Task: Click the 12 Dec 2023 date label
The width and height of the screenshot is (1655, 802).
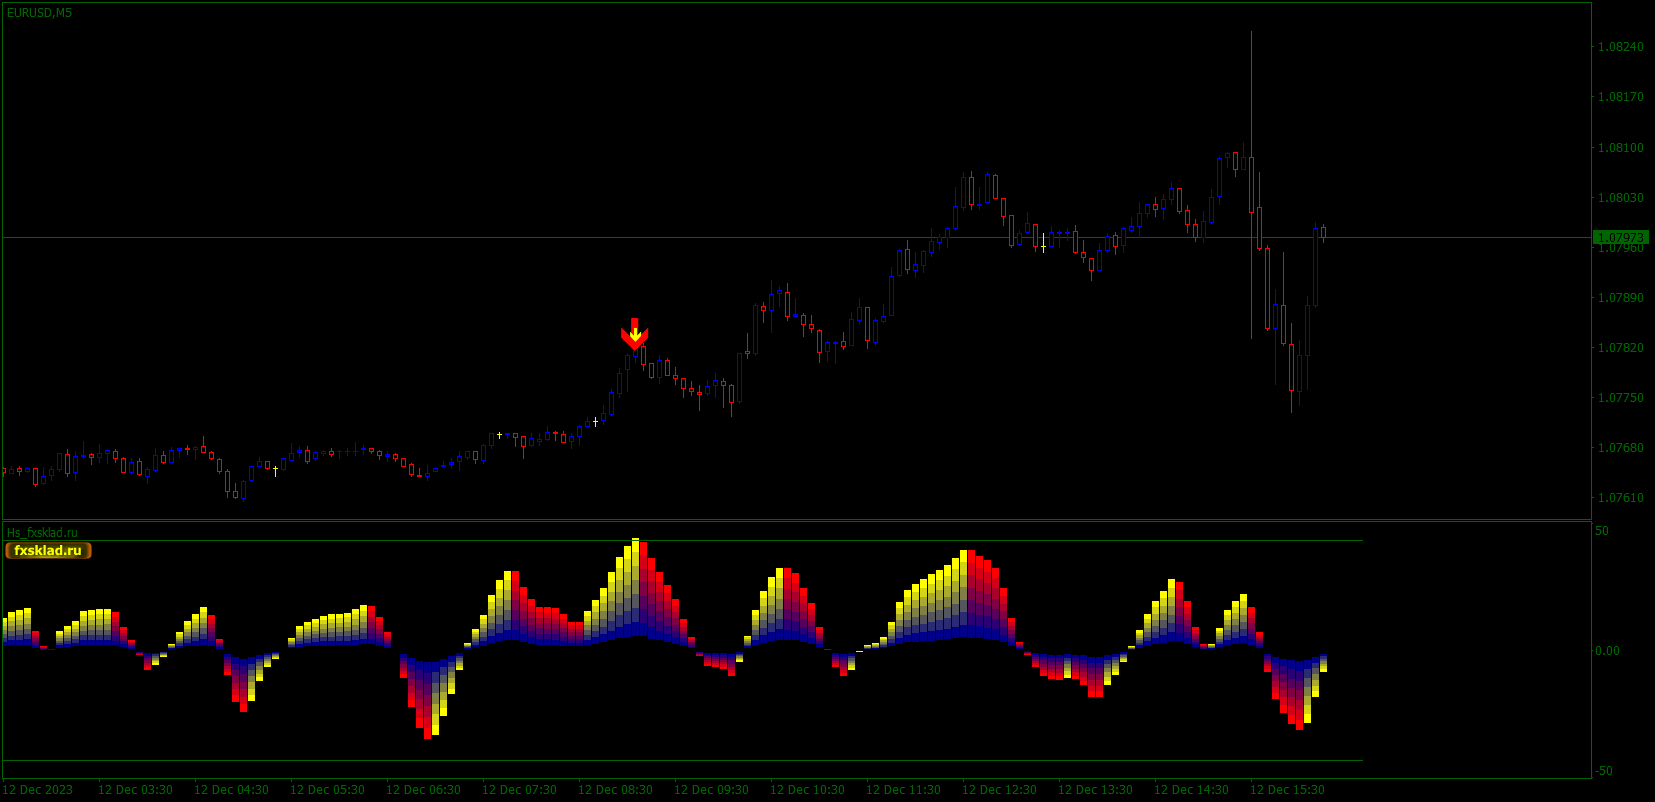Action: 38,790
